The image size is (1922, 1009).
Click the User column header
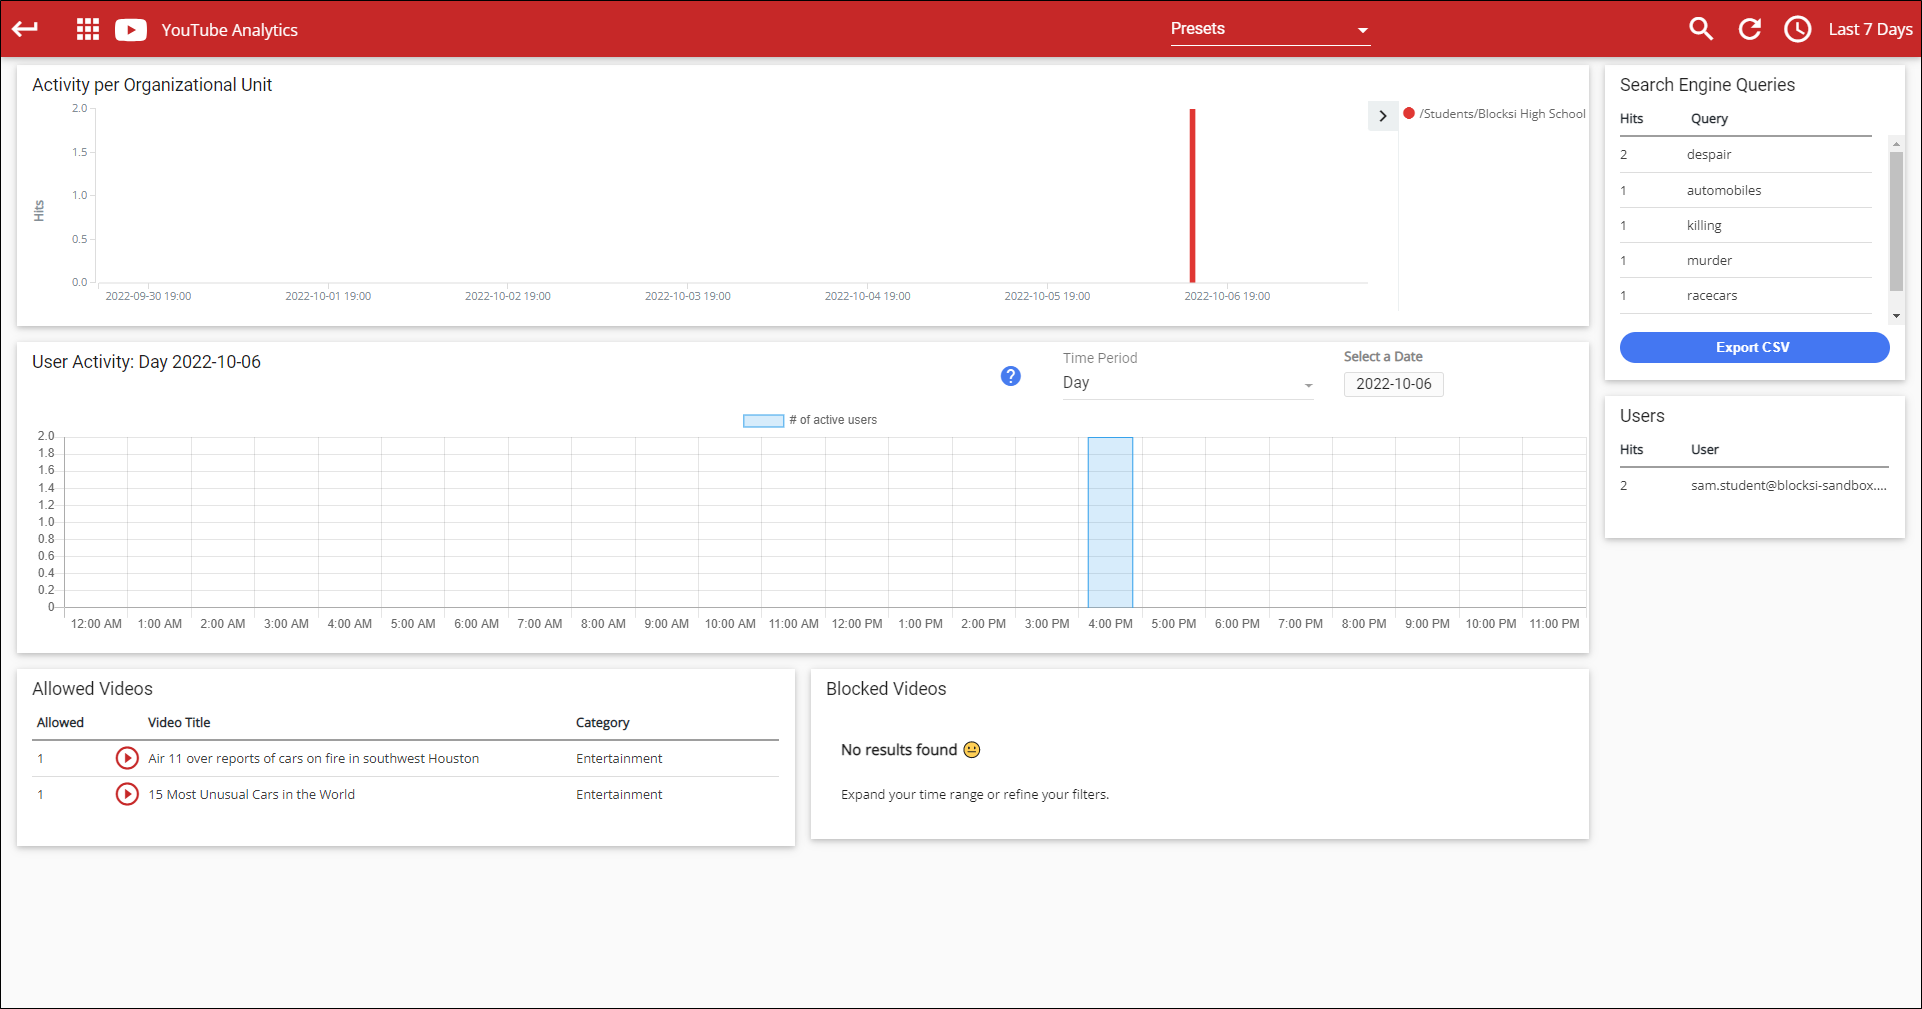point(1704,449)
